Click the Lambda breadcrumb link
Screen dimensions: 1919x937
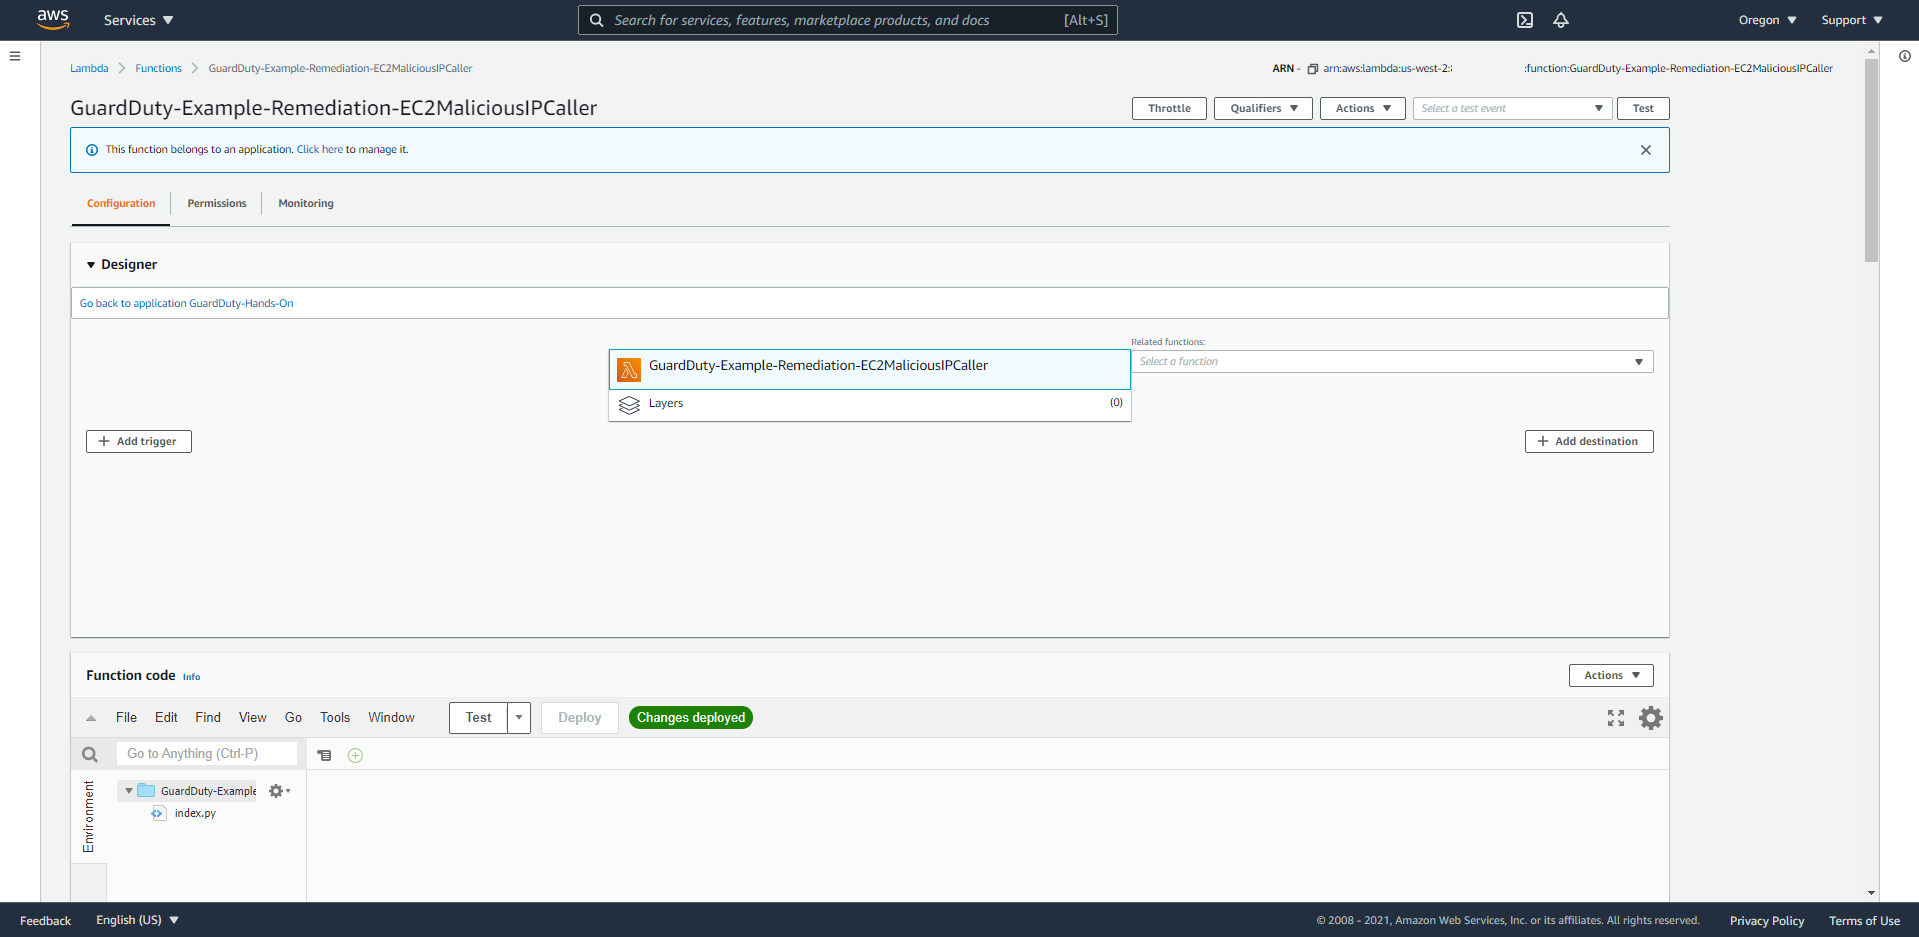click(89, 69)
